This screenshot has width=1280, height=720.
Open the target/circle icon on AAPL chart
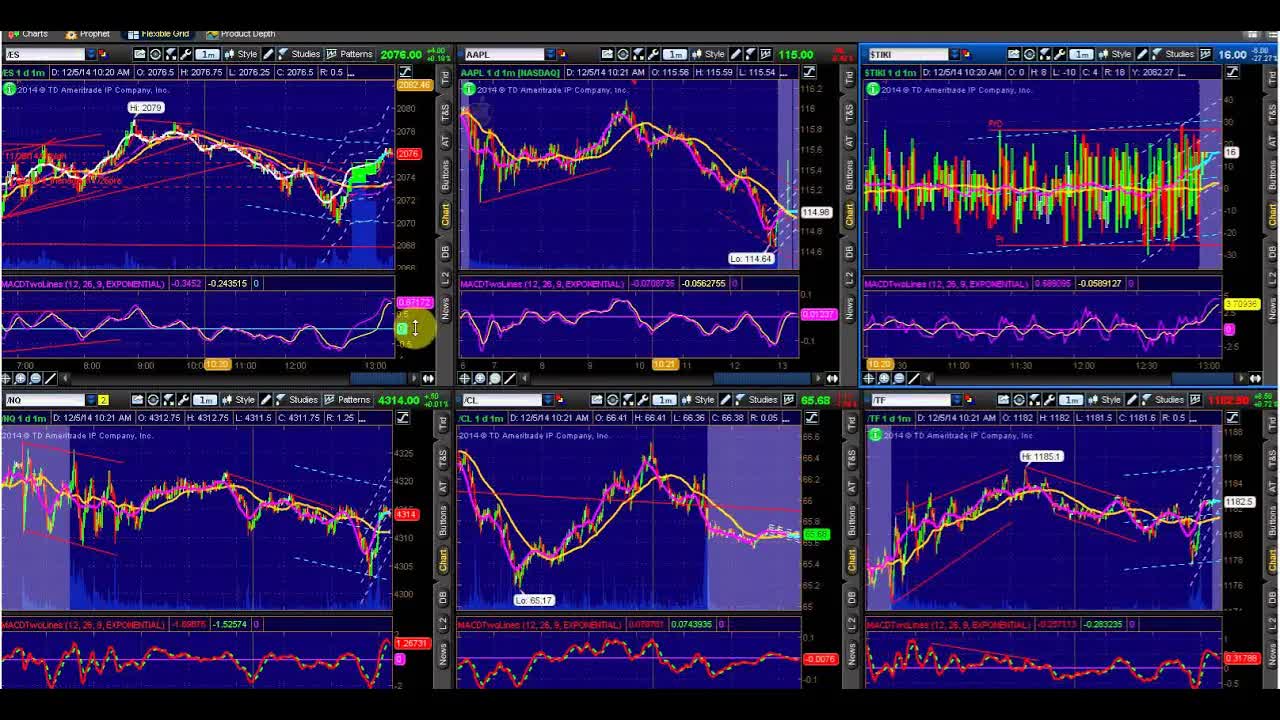tap(623, 54)
